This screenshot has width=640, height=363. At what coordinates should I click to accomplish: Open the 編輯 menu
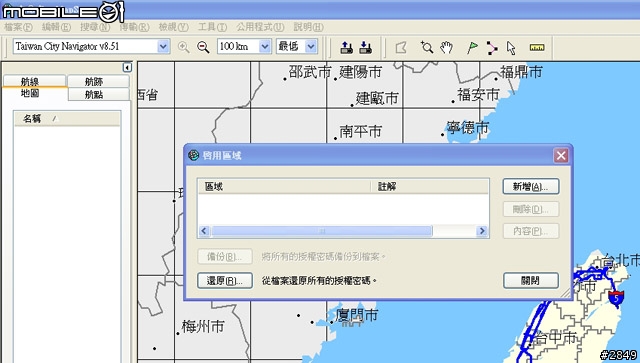pyautogui.click(x=56, y=27)
